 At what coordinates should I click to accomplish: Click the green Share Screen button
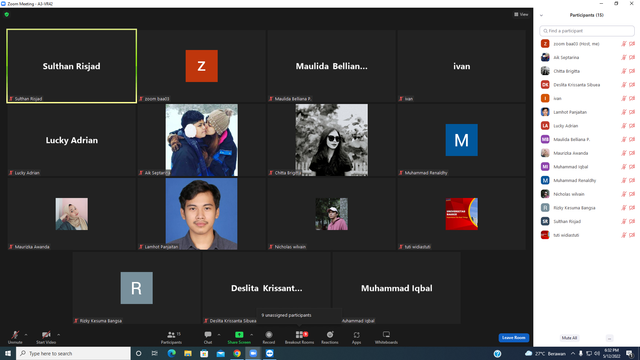239,337
